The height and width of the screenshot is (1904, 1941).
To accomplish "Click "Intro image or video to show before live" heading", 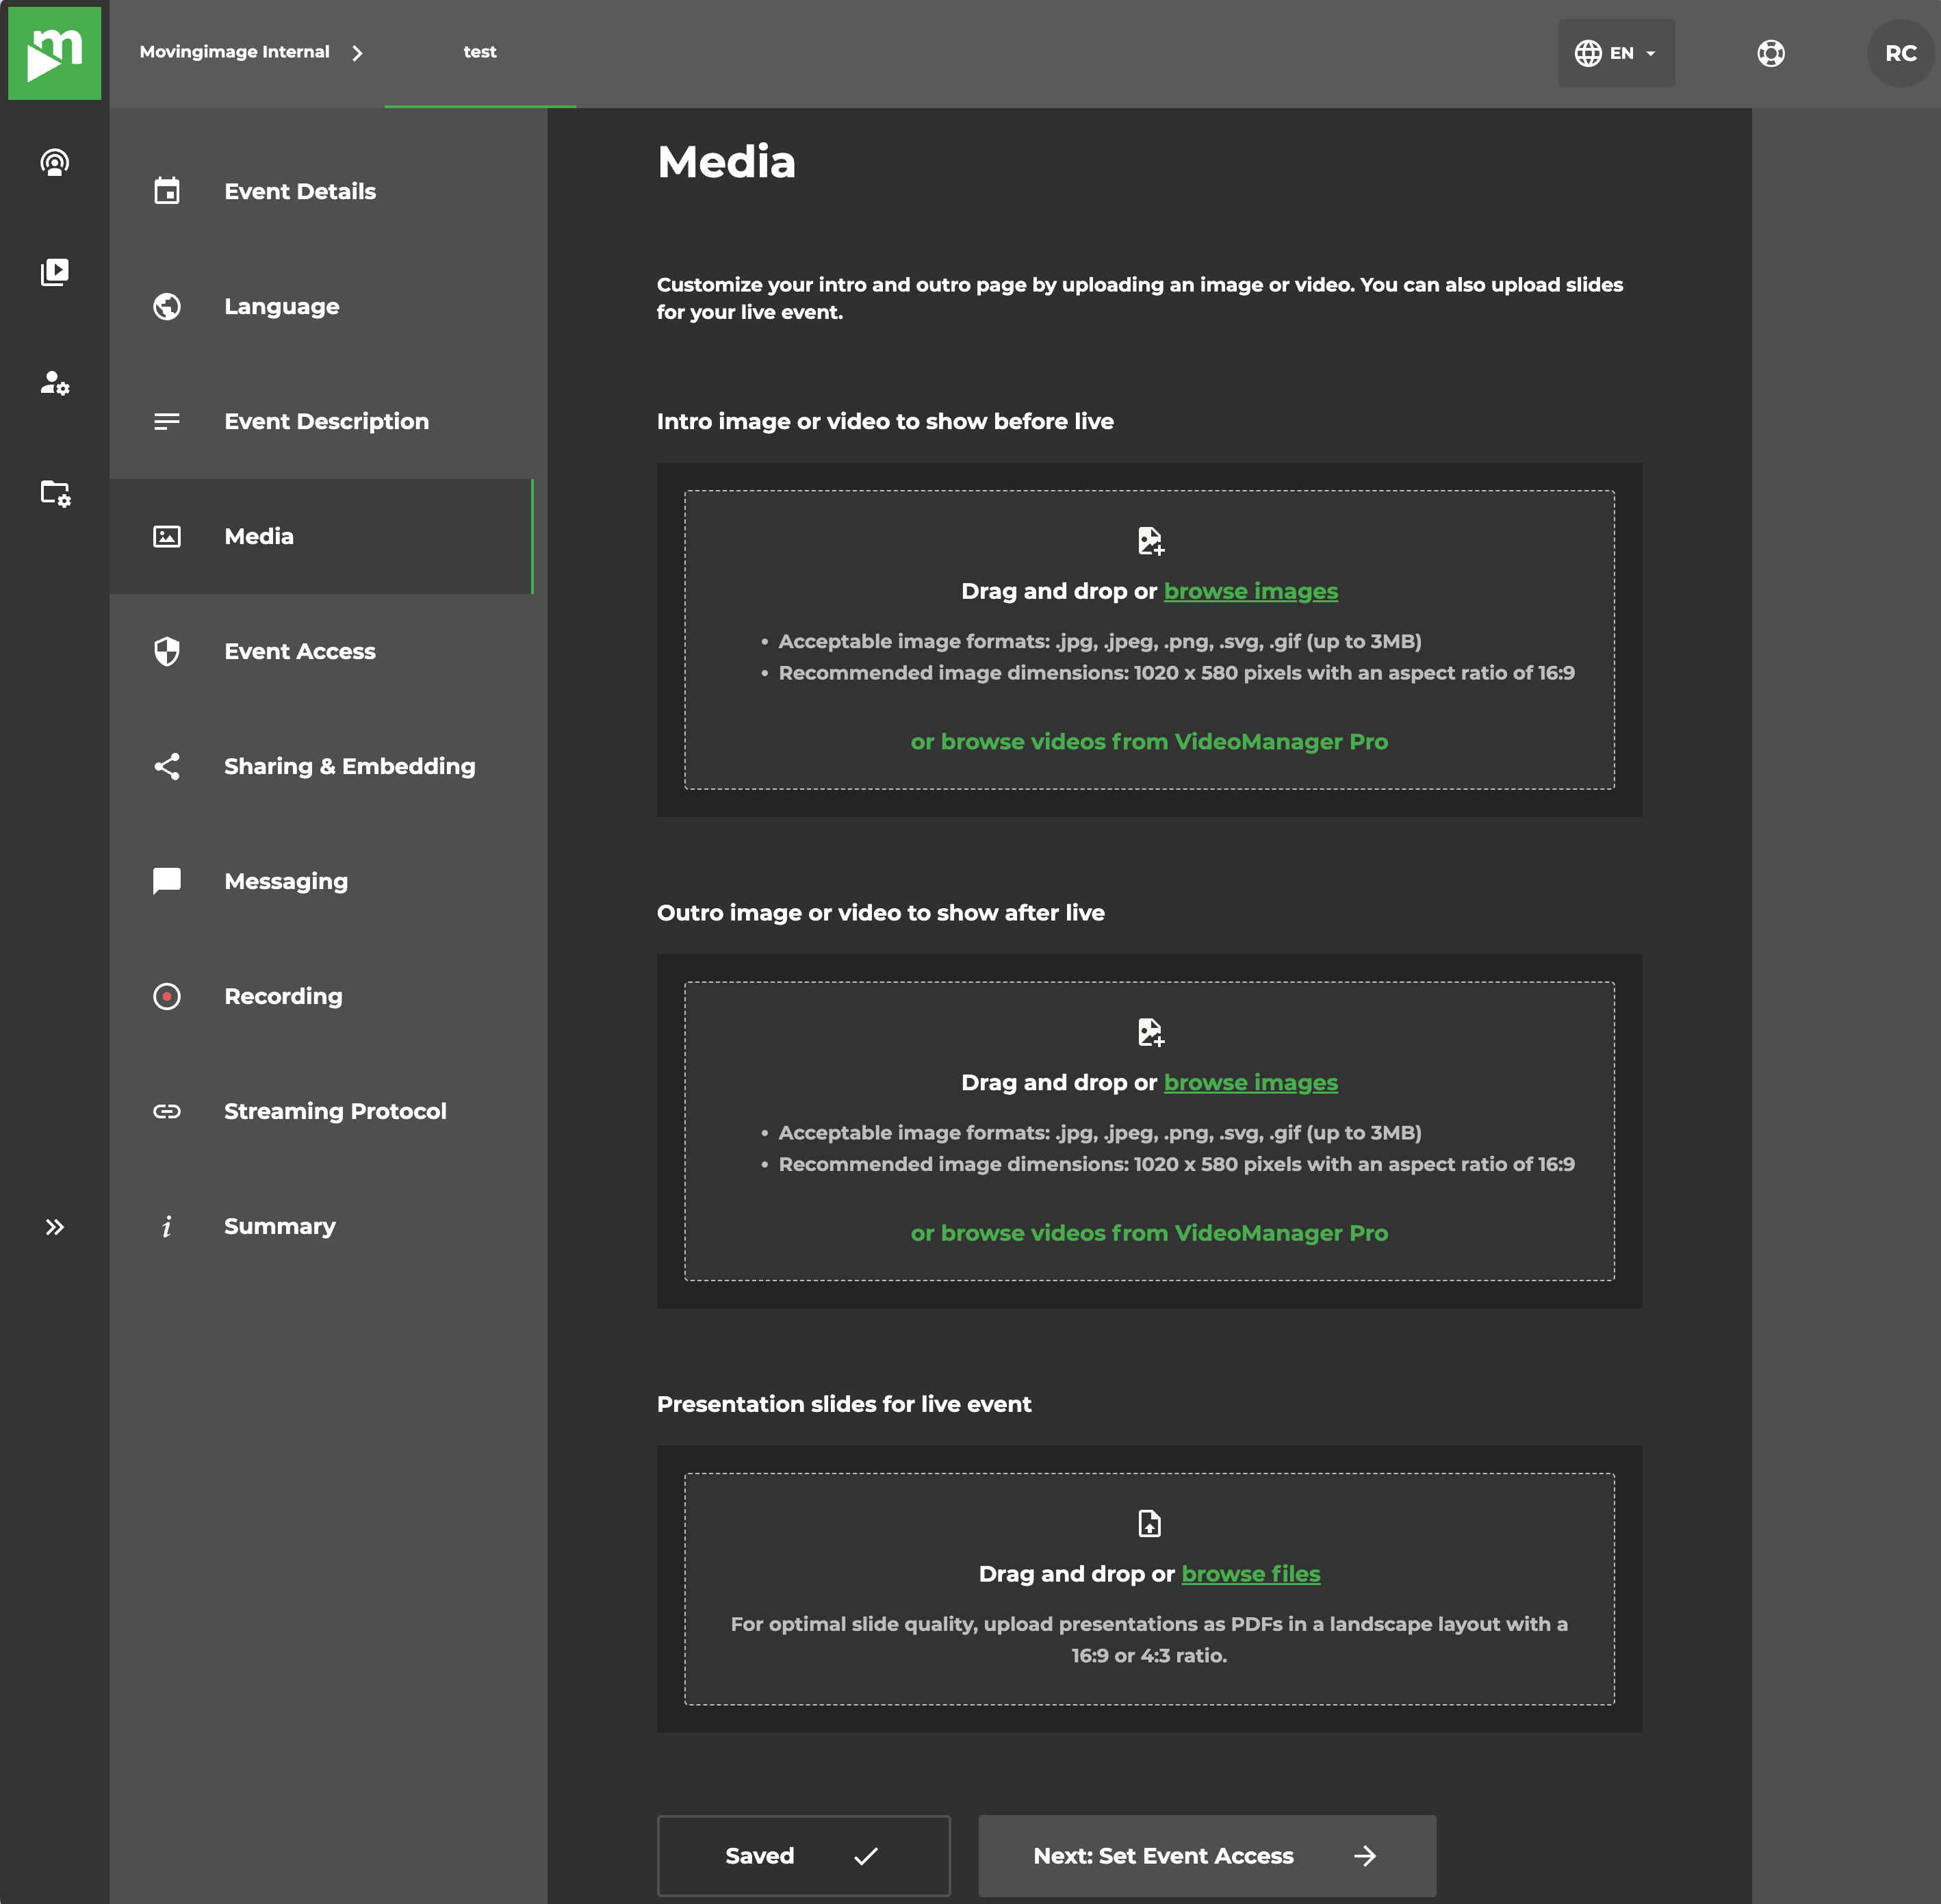I will click(885, 421).
